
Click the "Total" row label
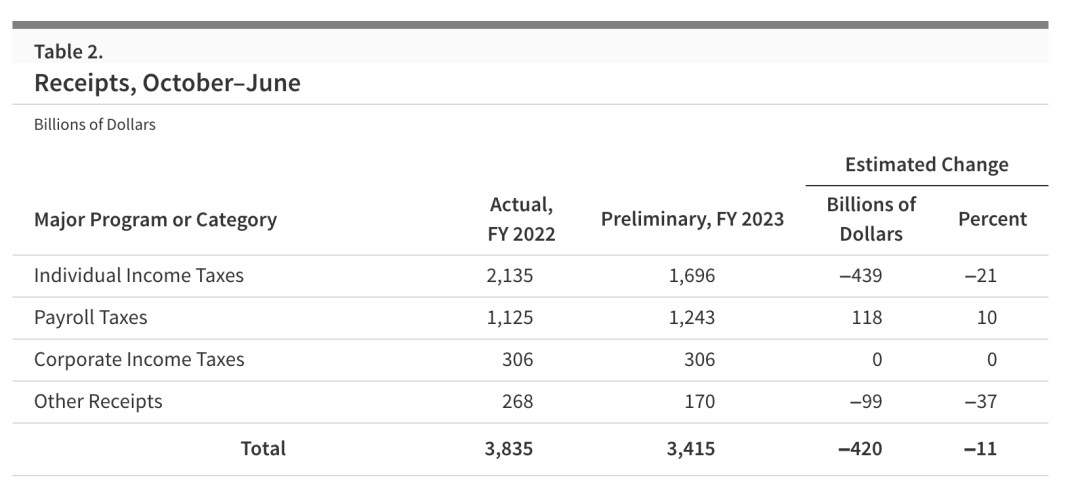click(x=263, y=449)
